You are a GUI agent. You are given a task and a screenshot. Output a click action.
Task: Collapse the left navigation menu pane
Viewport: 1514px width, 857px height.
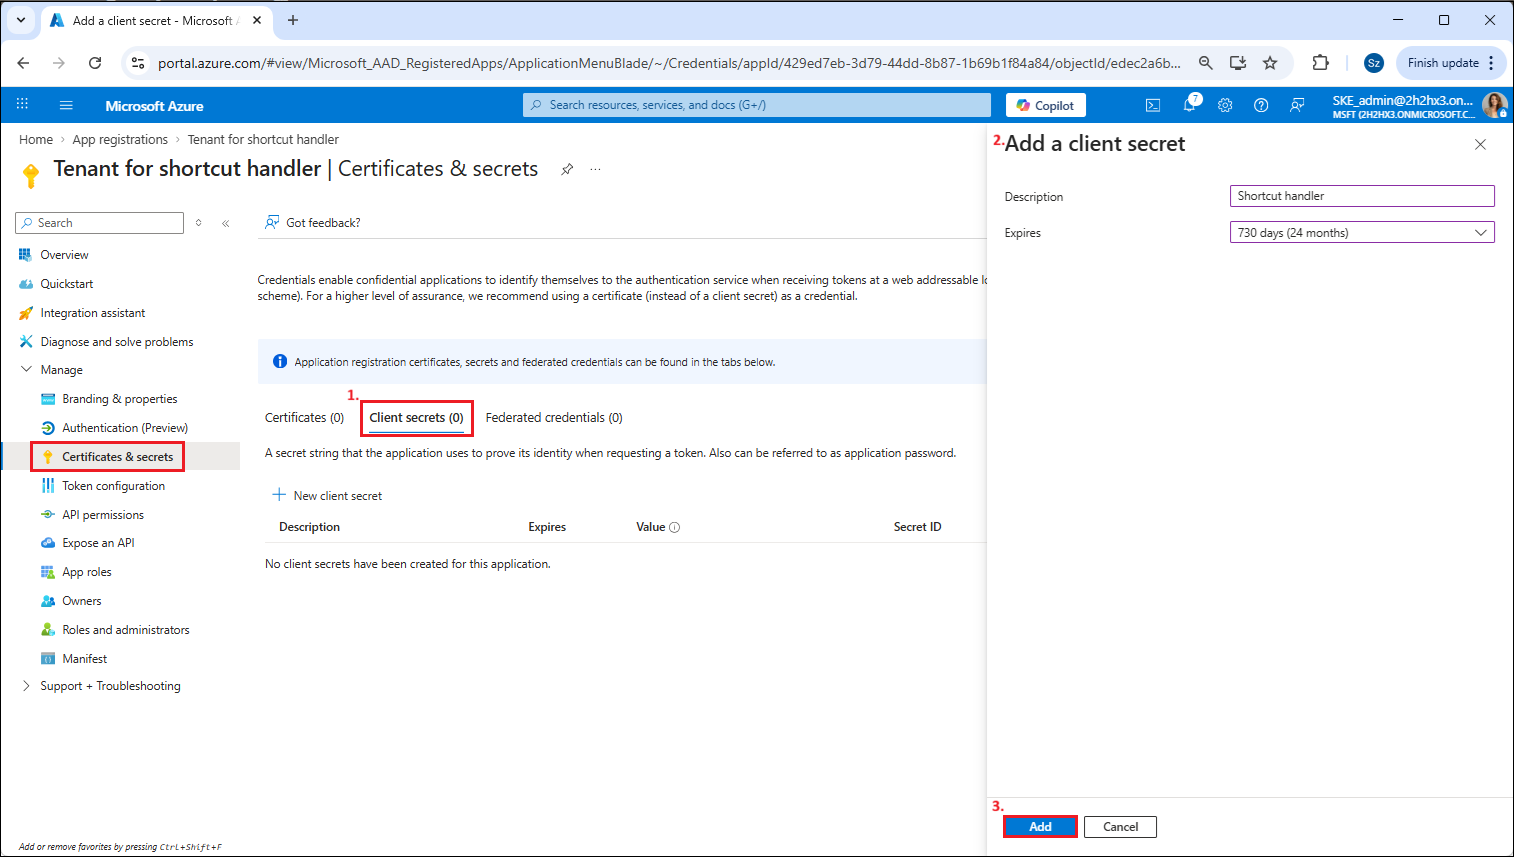click(x=226, y=223)
